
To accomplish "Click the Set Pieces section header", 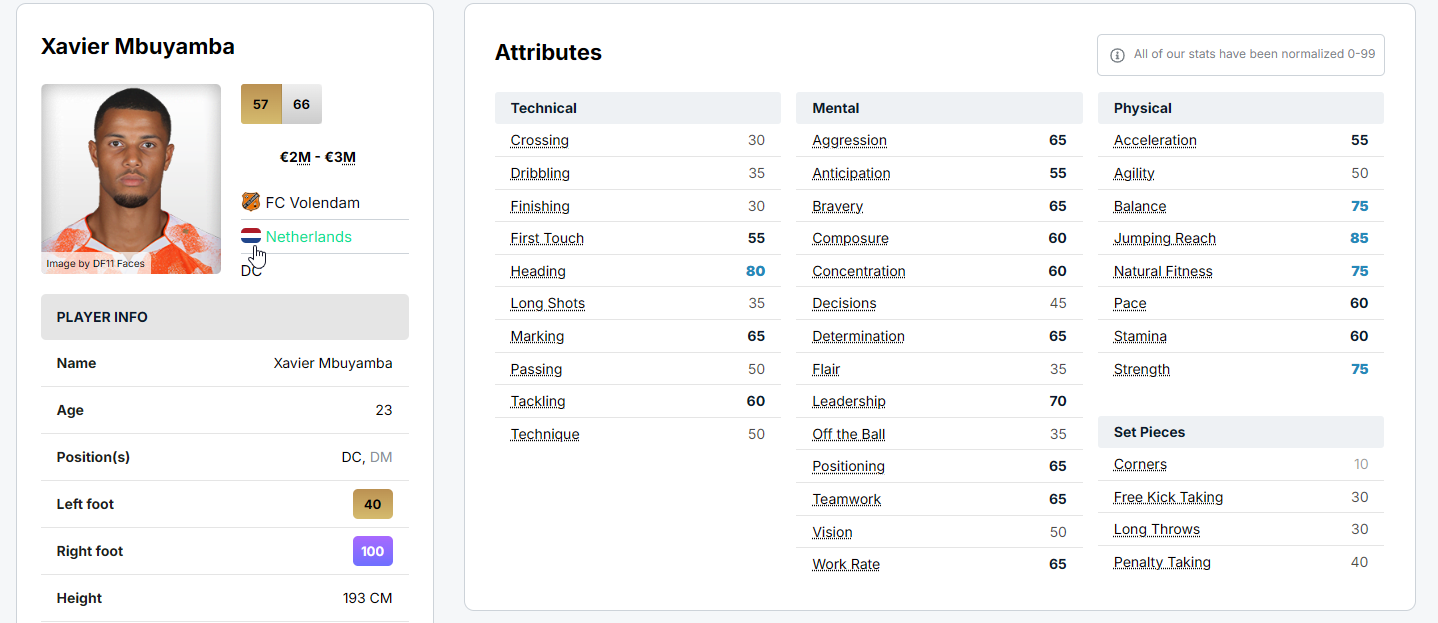I will 1149,432.
